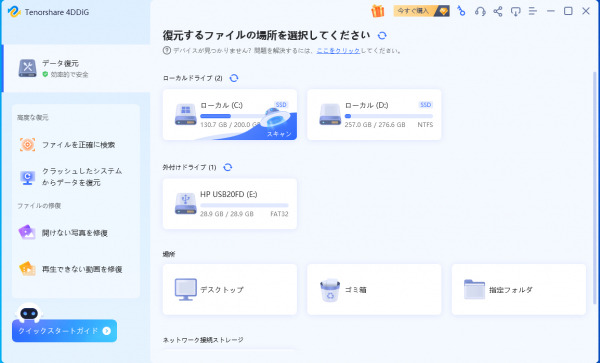Click the SSD badge on D drive
The height and width of the screenshot is (363, 600).
(x=426, y=105)
